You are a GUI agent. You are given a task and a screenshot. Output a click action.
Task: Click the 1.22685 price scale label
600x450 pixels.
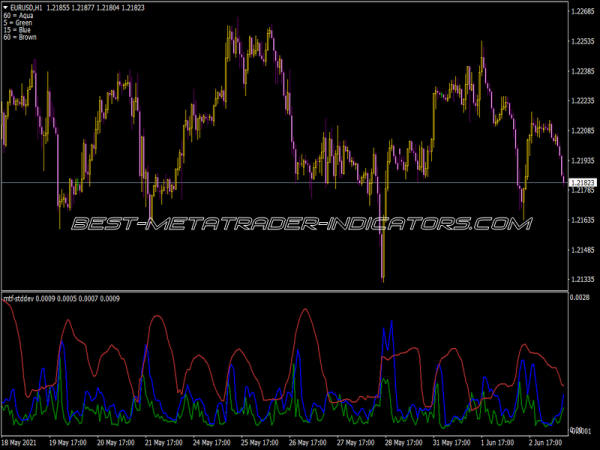[582, 12]
